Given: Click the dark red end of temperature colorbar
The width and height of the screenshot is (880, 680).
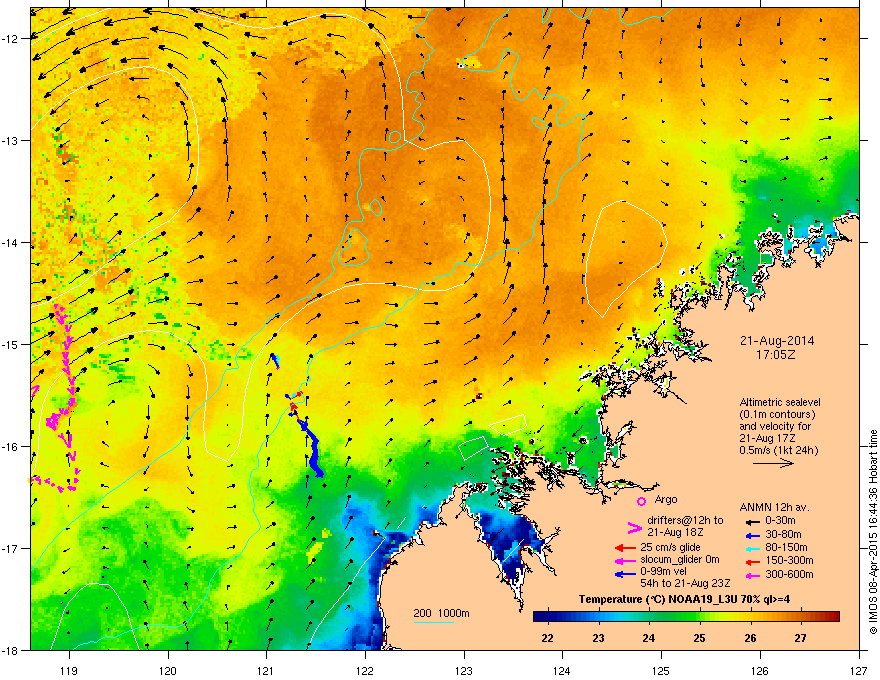Looking at the screenshot, I should pyautogui.click(x=836, y=617).
